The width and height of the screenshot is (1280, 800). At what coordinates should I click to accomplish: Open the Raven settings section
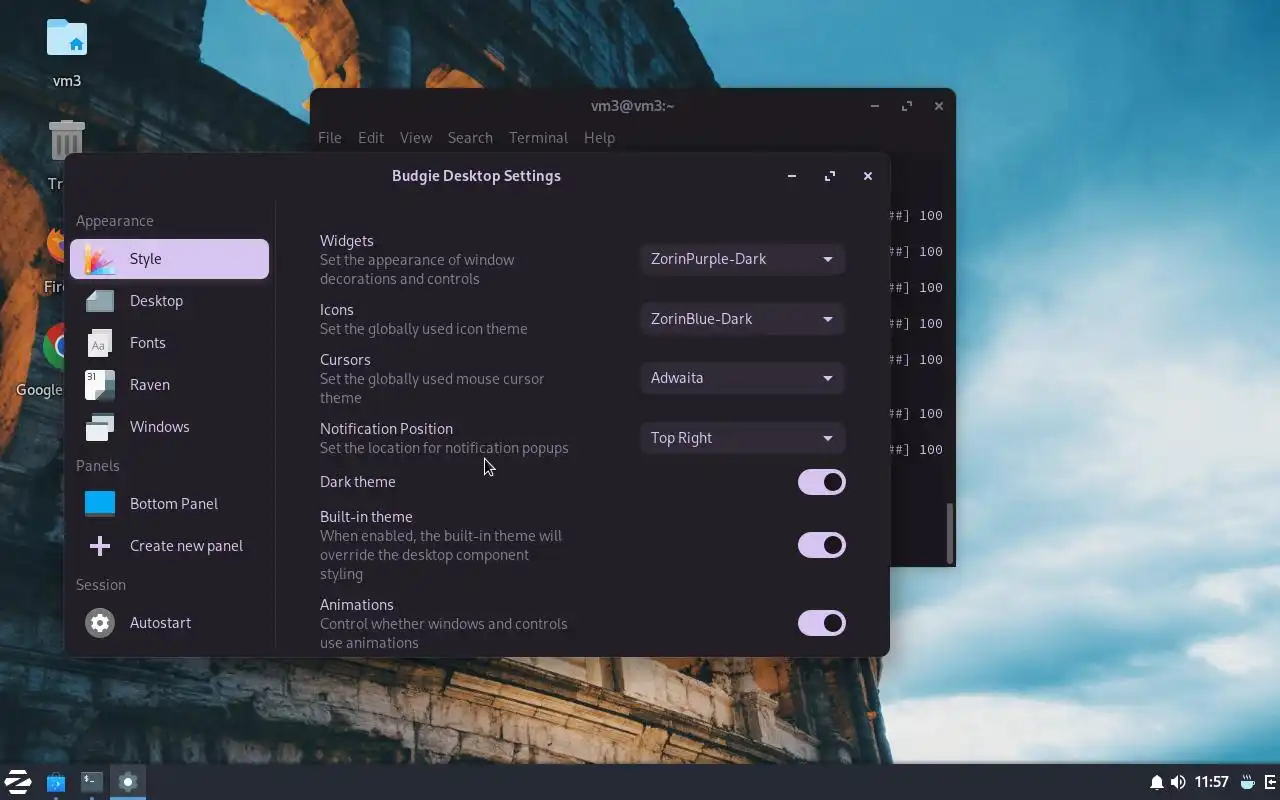pos(169,385)
